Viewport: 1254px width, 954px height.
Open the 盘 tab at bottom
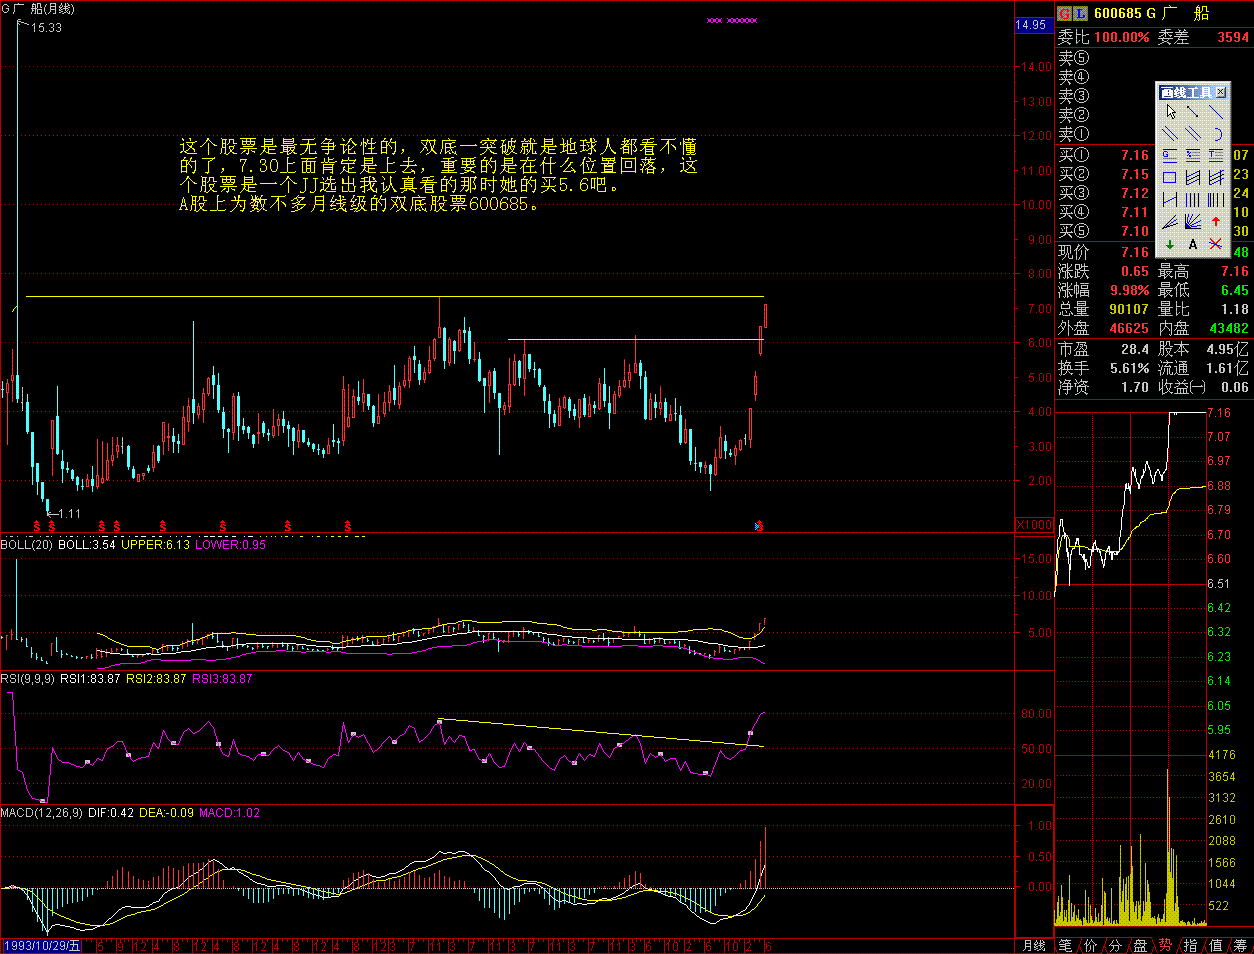tap(1141, 945)
